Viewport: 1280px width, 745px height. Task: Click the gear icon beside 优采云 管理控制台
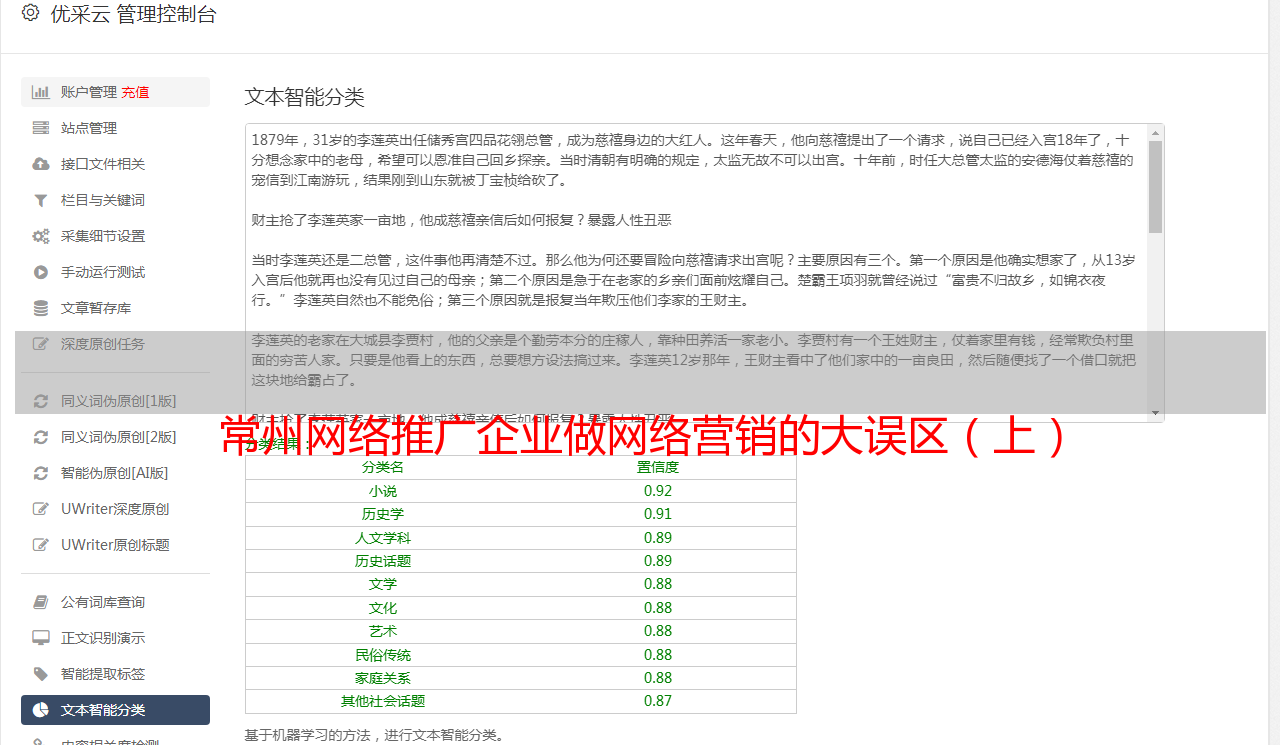click(x=30, y=14)
